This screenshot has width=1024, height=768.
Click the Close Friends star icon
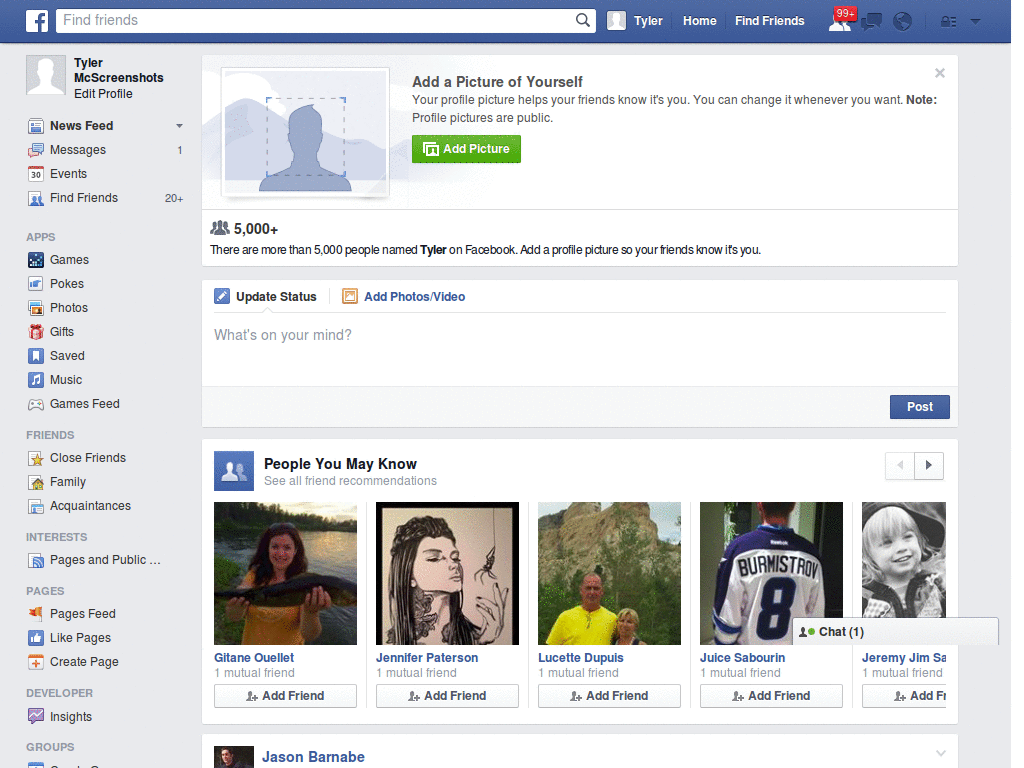point(36,458)
